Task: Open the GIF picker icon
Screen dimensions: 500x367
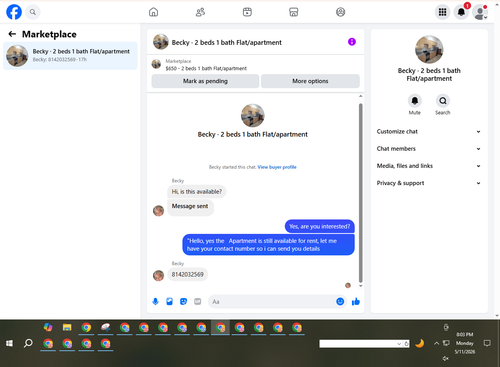Action: 198,302
